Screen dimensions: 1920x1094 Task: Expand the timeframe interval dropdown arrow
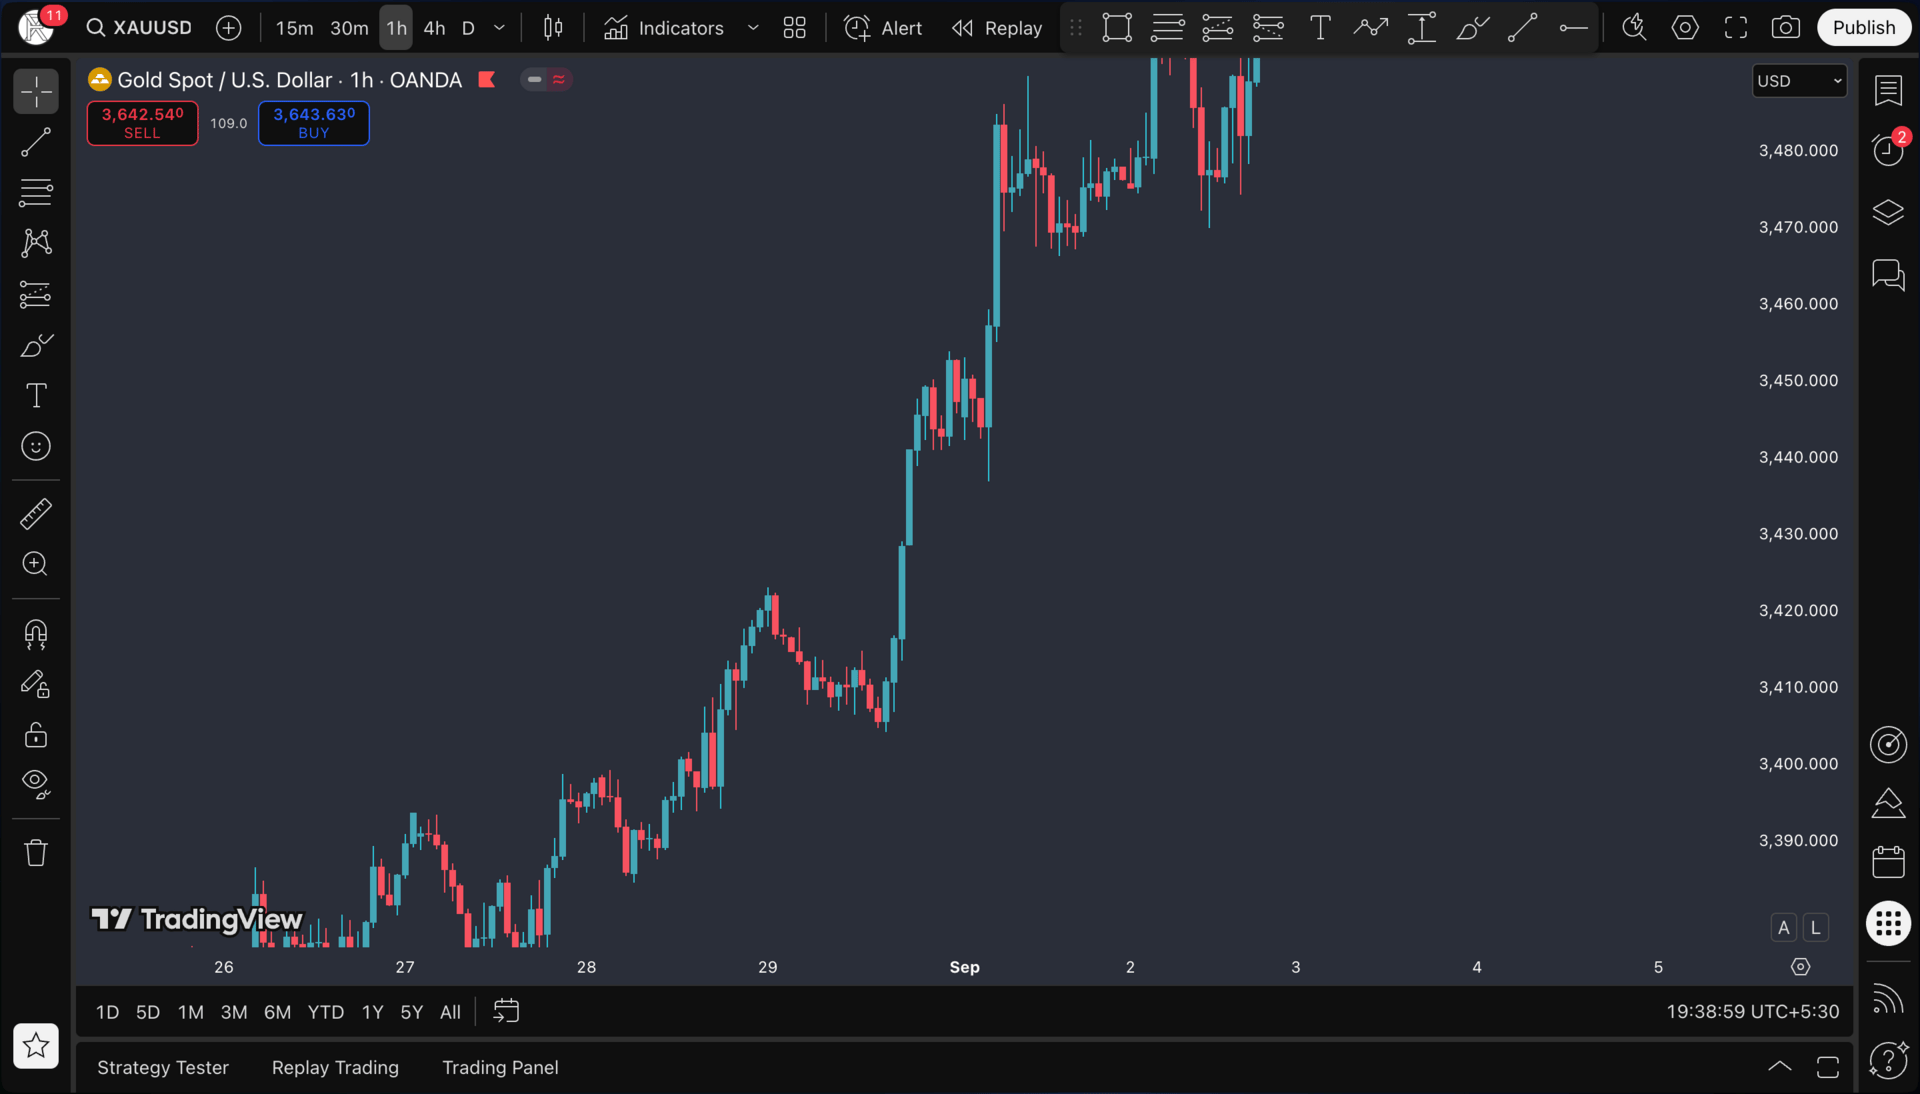(499, 28)
